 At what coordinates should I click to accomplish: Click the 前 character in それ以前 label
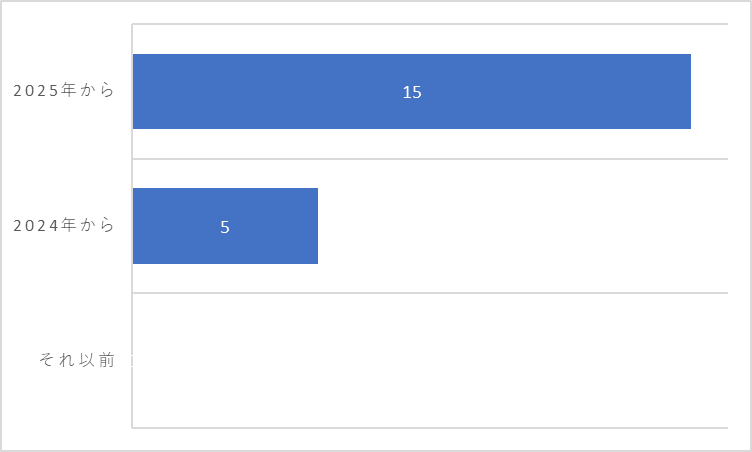(107, 360)
